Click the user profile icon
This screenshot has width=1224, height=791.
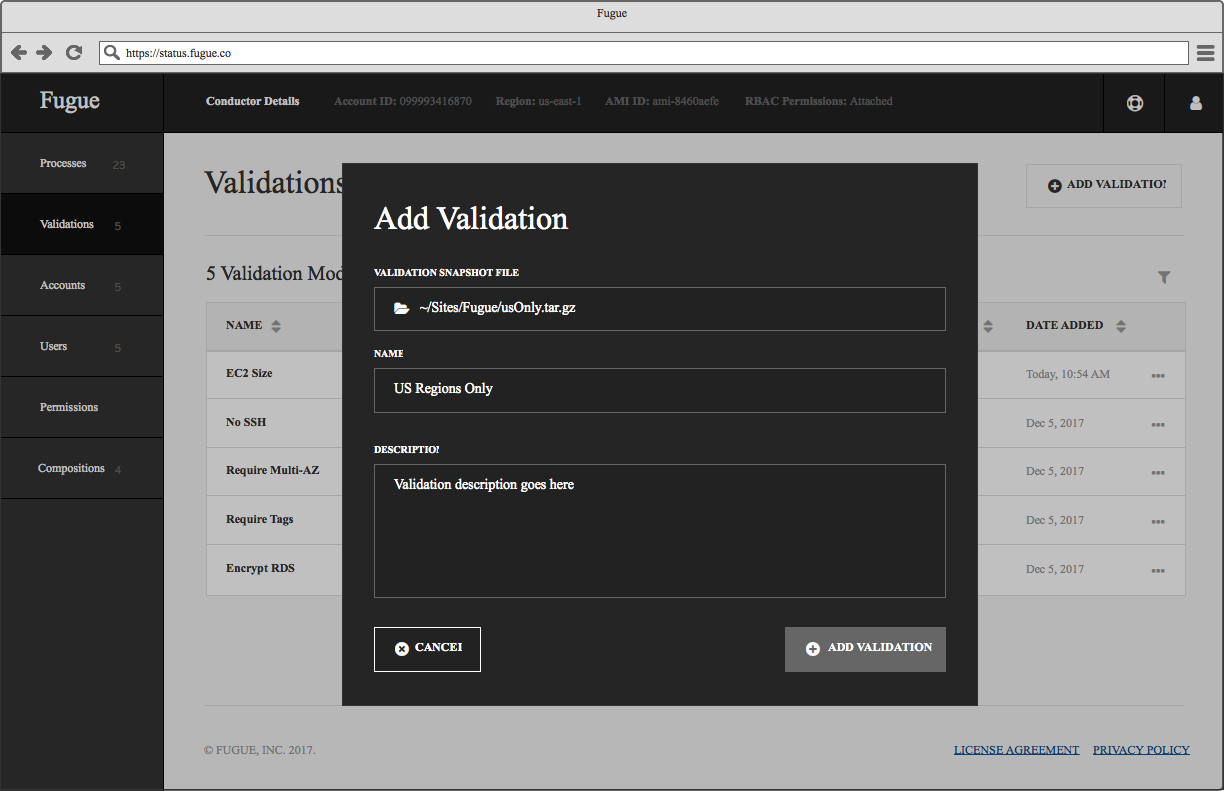point(1194,101)
